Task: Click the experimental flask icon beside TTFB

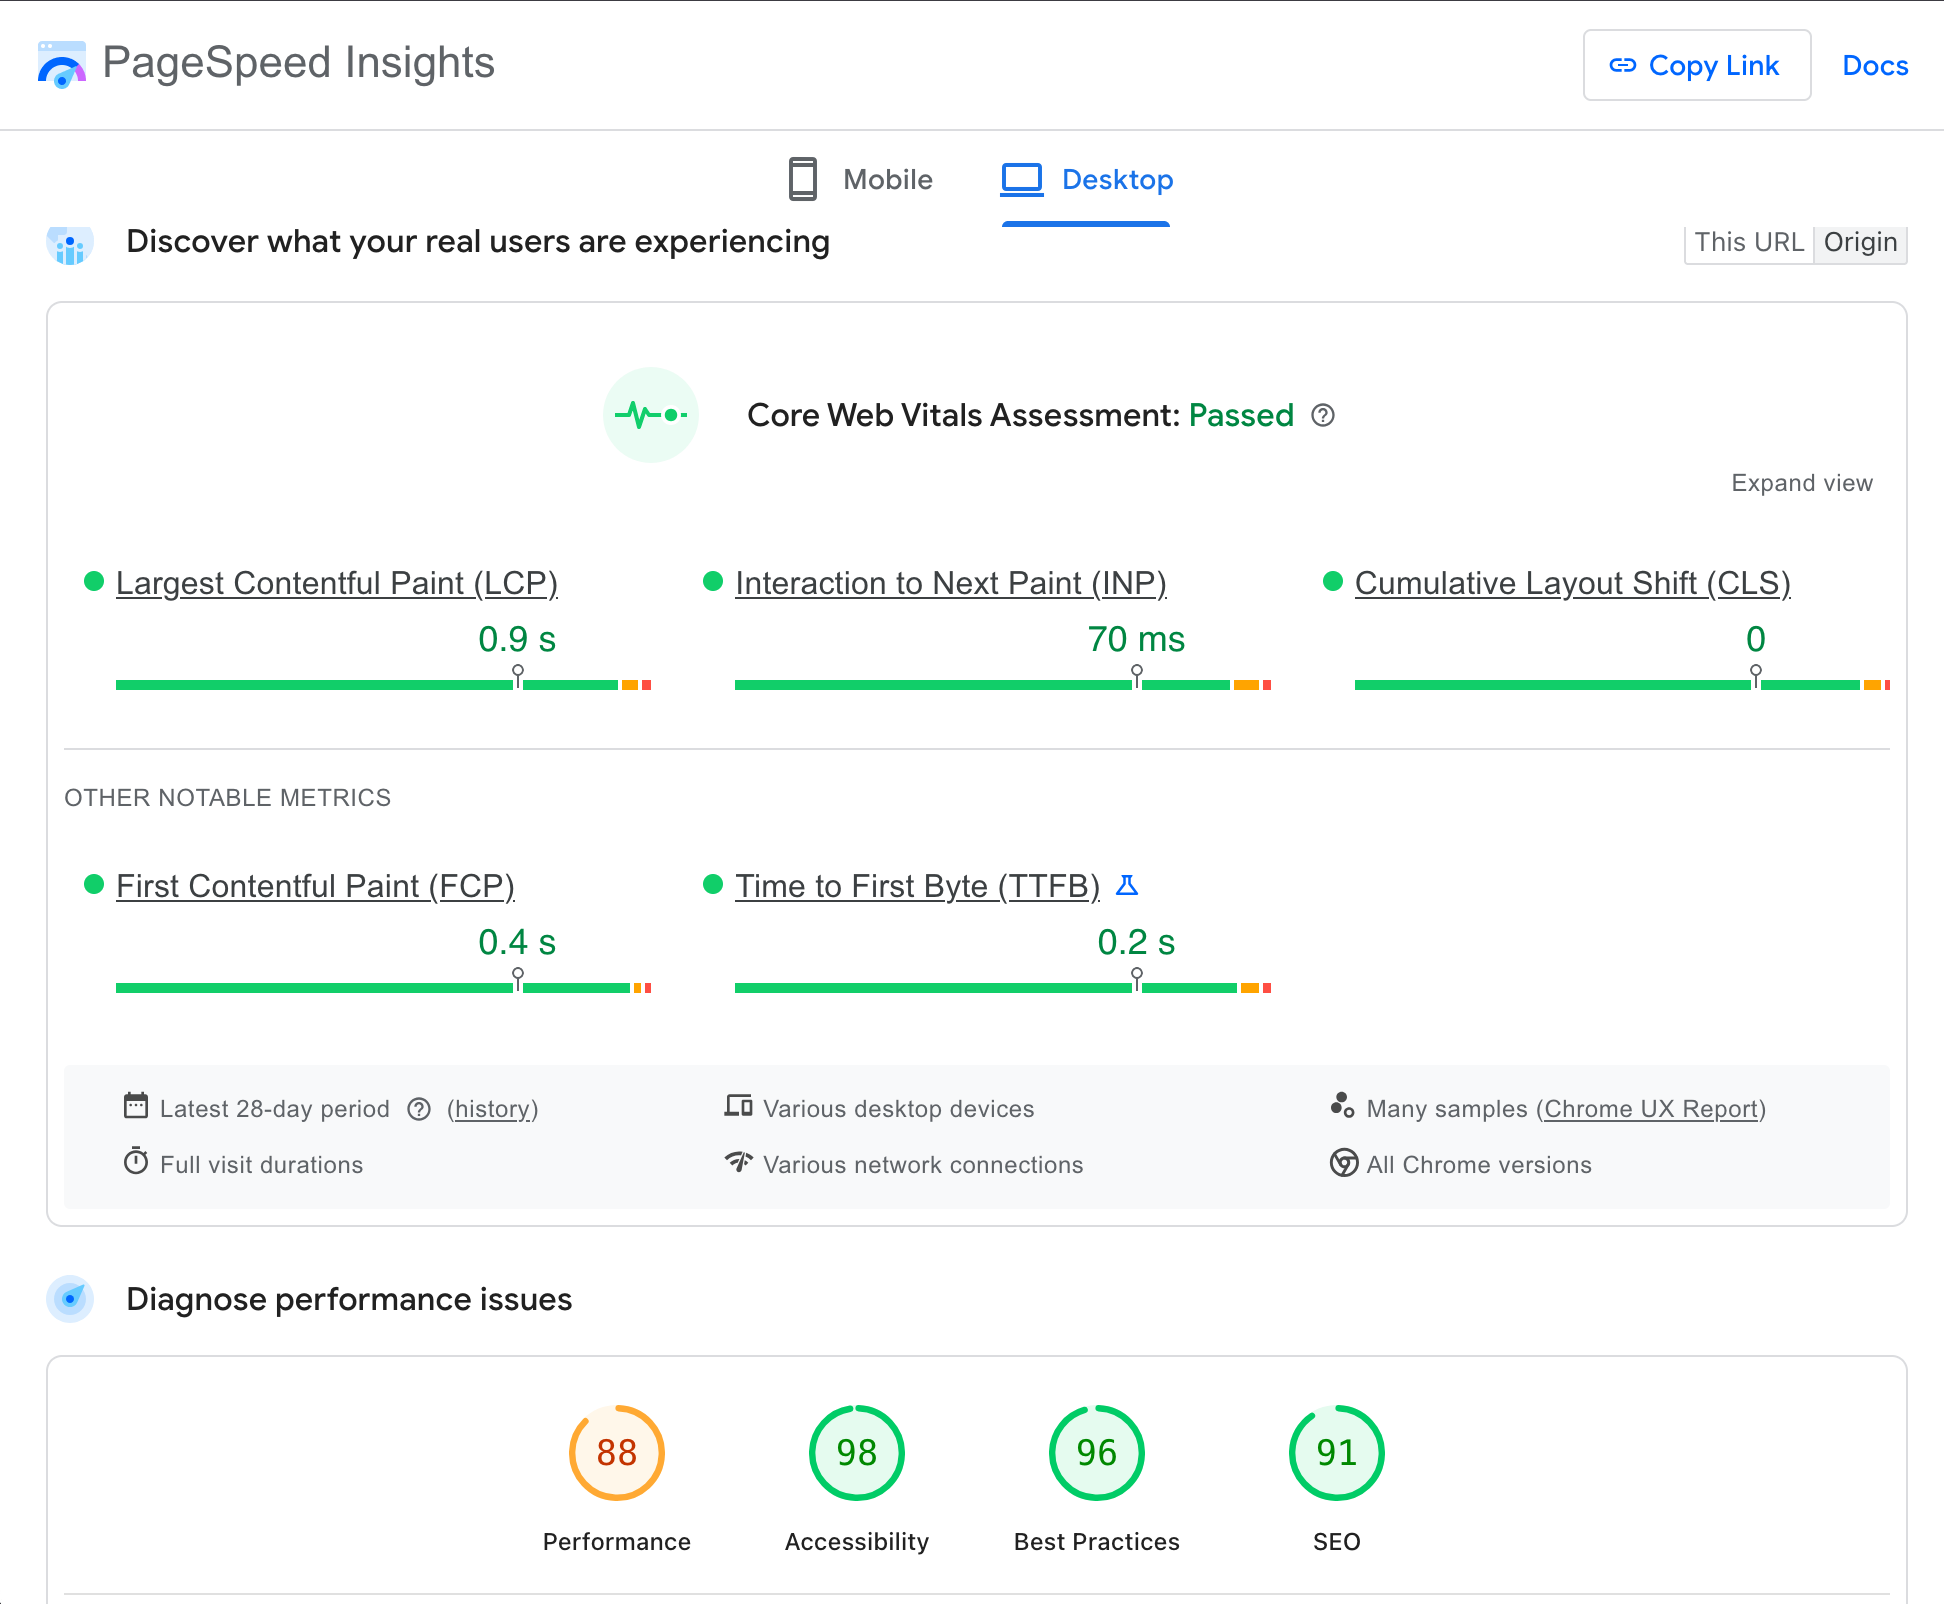Action: [x=1127, y=885]
